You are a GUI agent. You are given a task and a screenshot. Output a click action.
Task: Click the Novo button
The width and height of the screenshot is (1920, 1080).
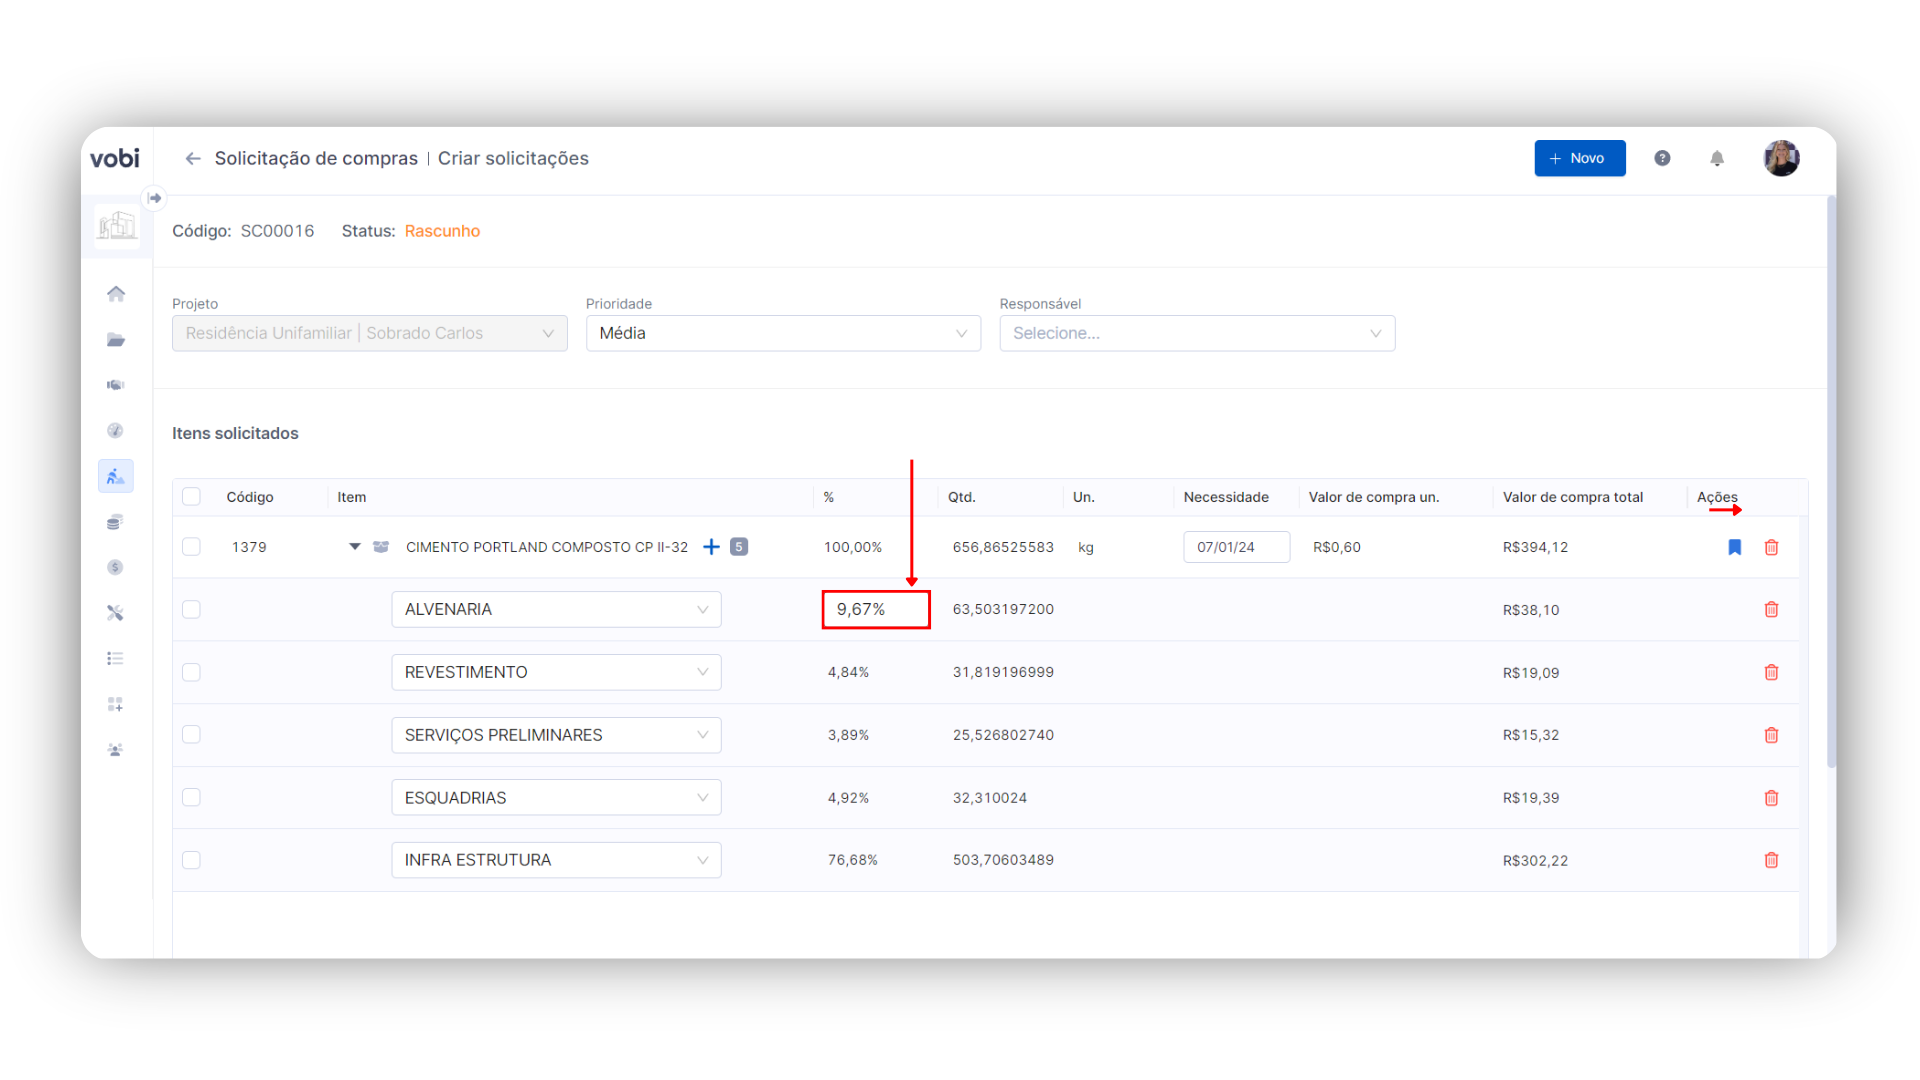(1579, 158)
